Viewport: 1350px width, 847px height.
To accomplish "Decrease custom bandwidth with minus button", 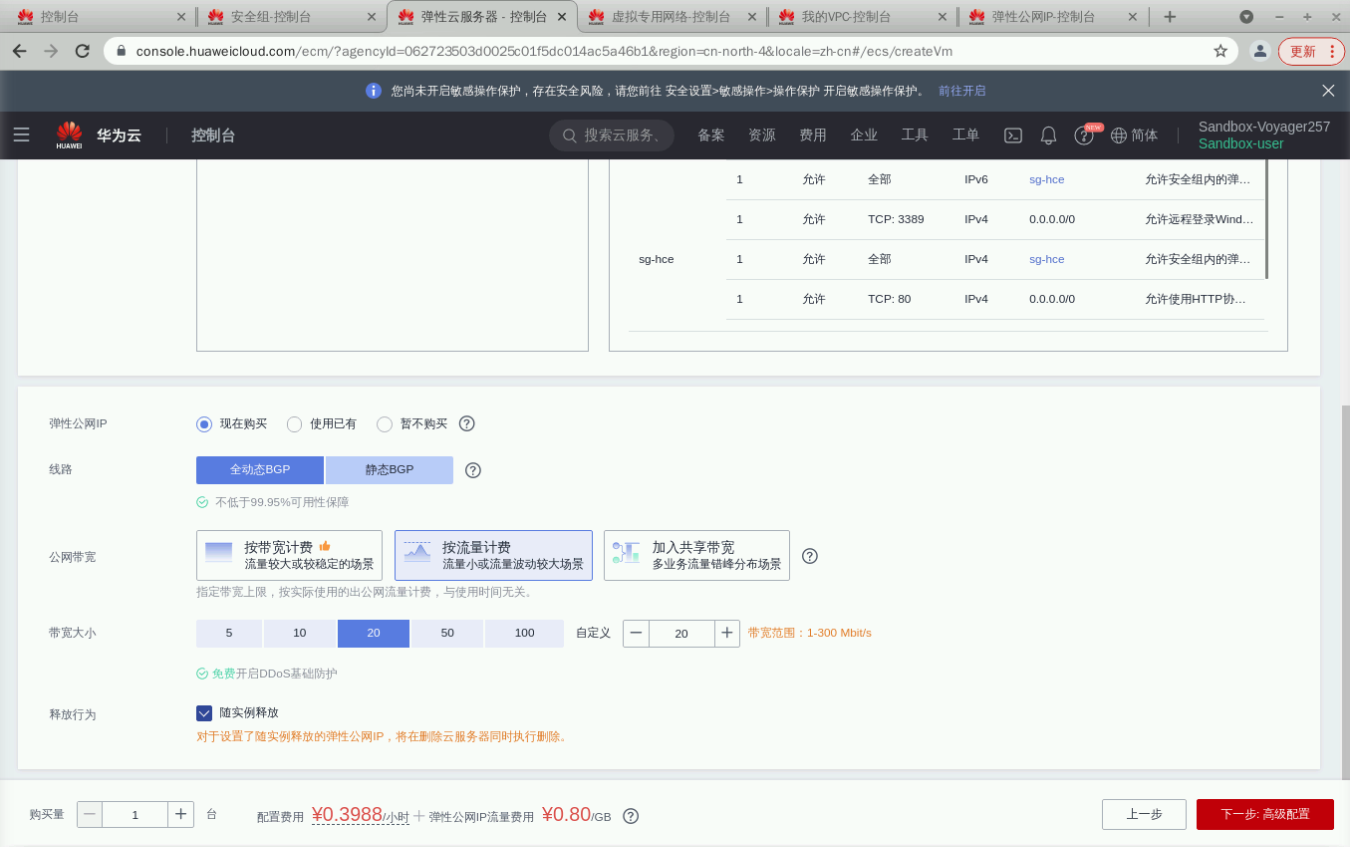I will [x=636, y=633].
